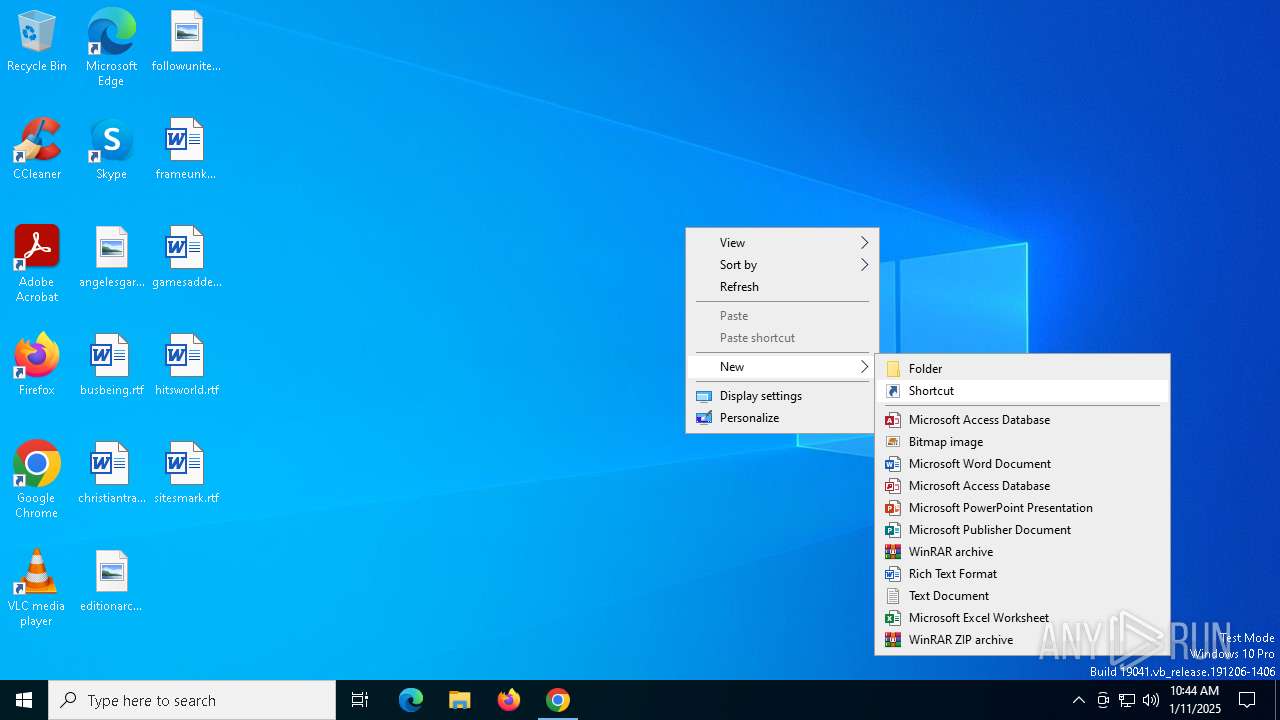Select the editionarc image file icon

(x=112, y=582)
